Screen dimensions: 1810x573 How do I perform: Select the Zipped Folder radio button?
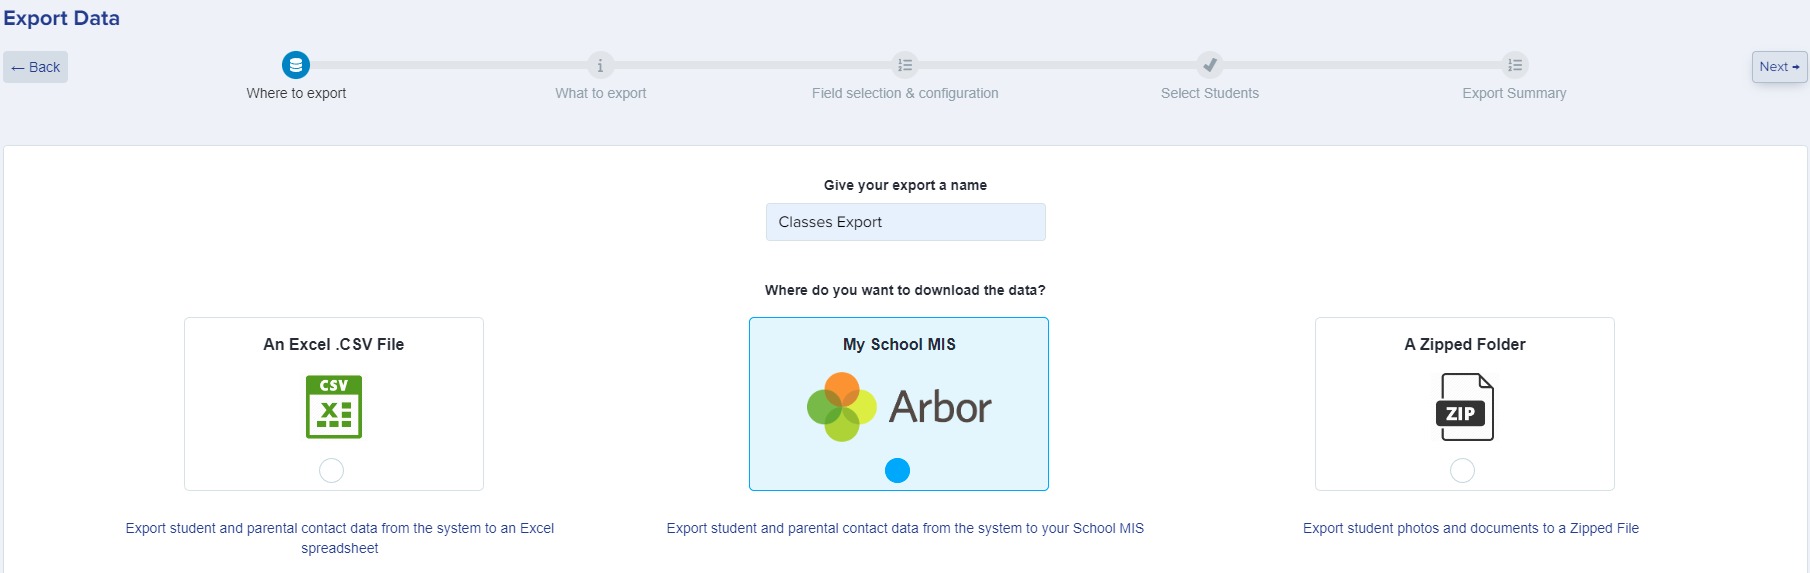click(1462, 470)
